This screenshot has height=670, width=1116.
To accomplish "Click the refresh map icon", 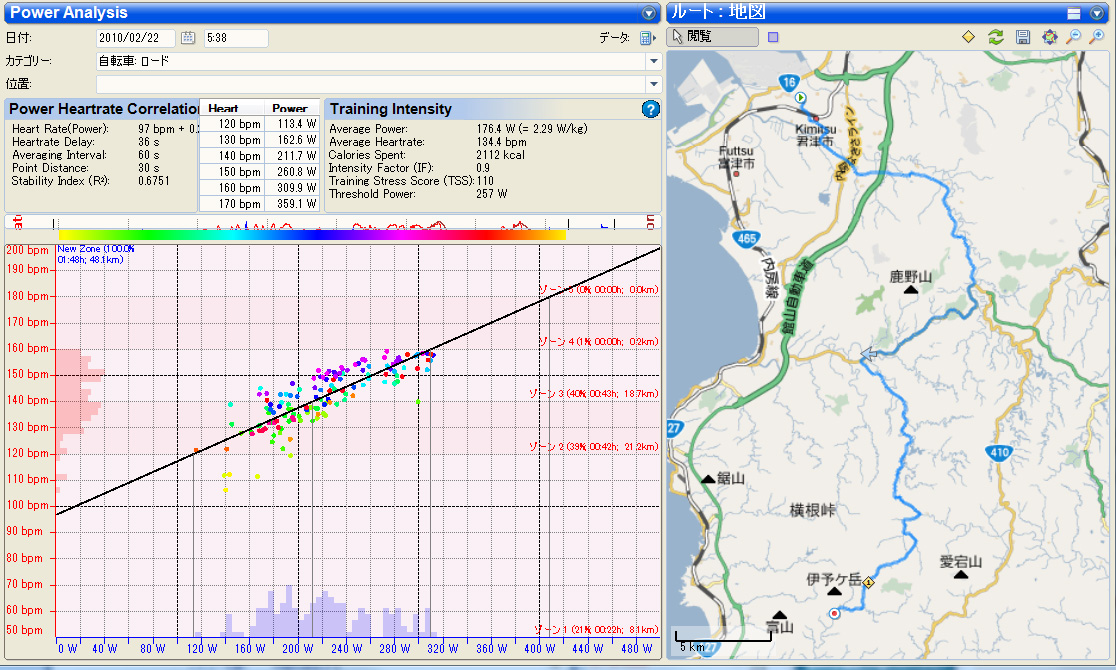I will tap(995, 37).
